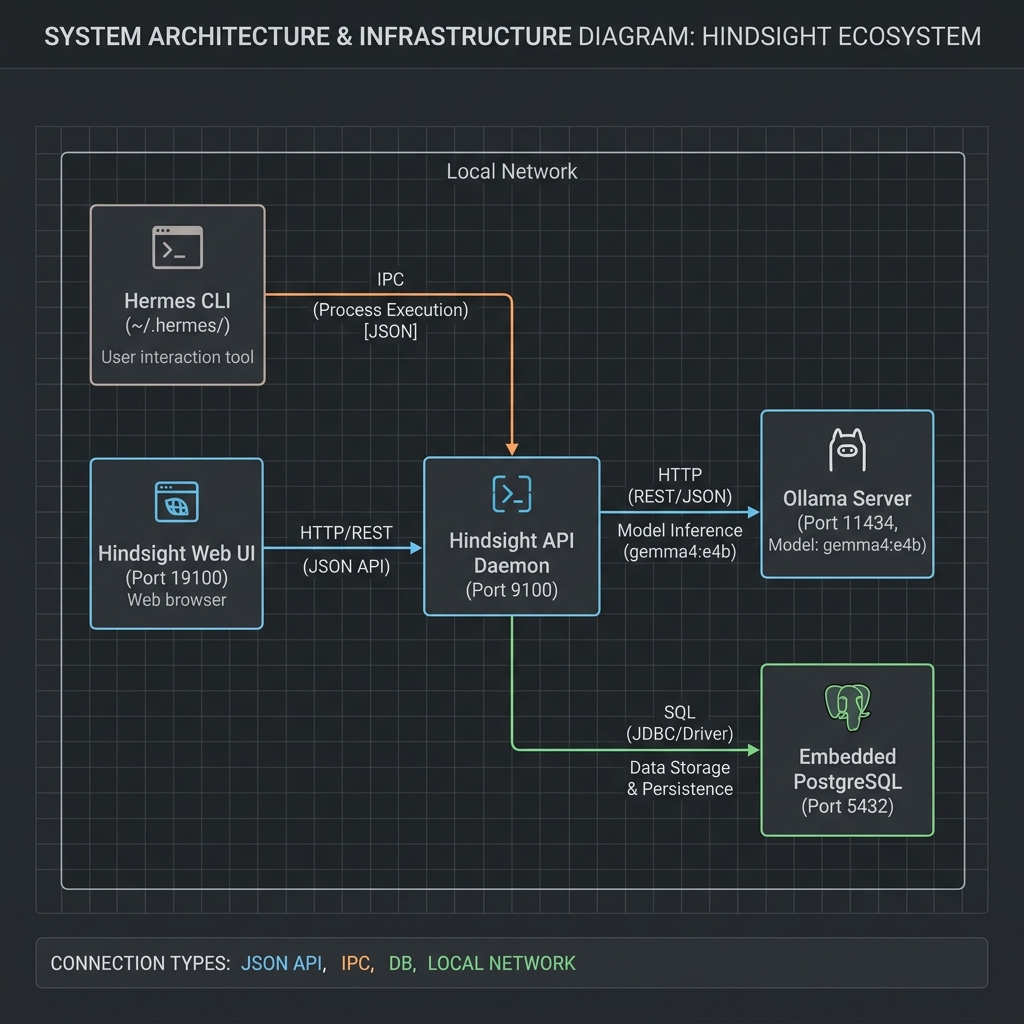
Task: Click the '(JSON API)' connection label
Action: [x=346, y=566]
